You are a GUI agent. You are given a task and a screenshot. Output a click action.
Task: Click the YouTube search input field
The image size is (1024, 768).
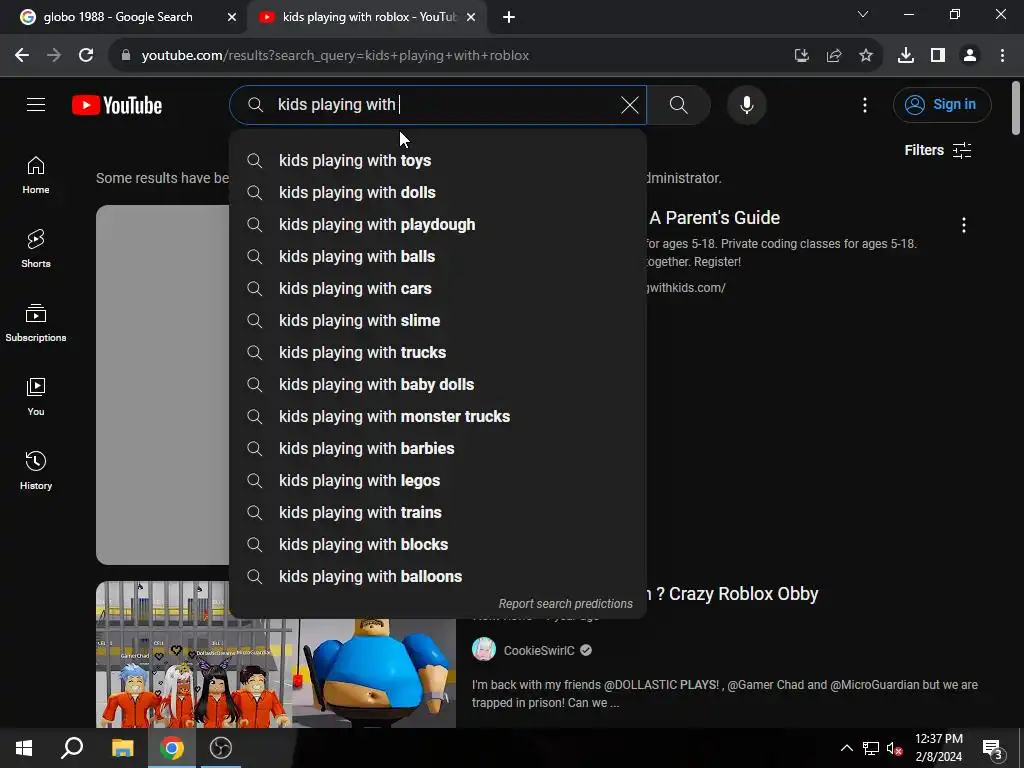coord(438,104)
